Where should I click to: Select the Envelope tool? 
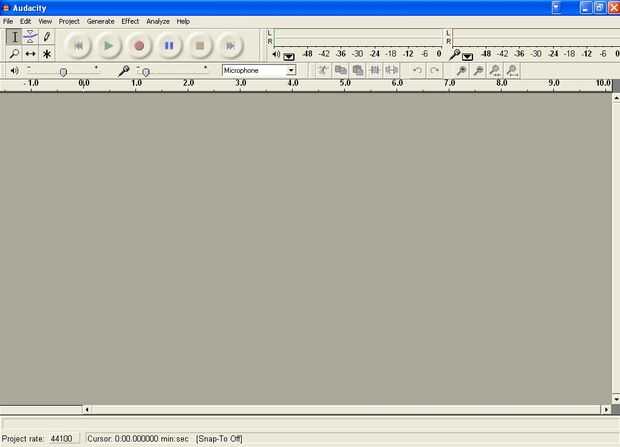(x=30, y=37)
